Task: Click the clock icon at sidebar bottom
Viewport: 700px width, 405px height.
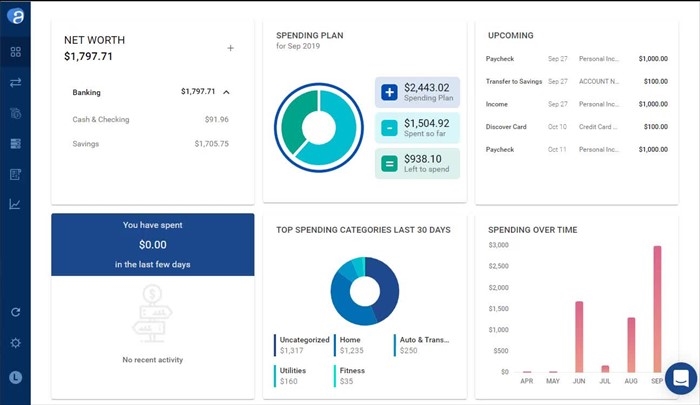Action: [15, 377]
